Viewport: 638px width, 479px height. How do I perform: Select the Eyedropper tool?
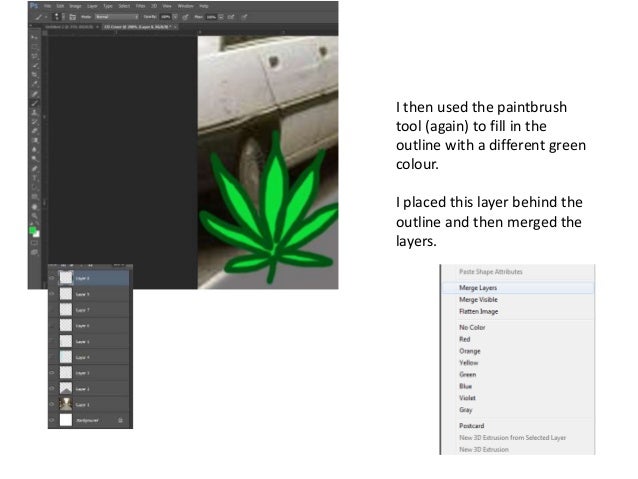(35, 83)
